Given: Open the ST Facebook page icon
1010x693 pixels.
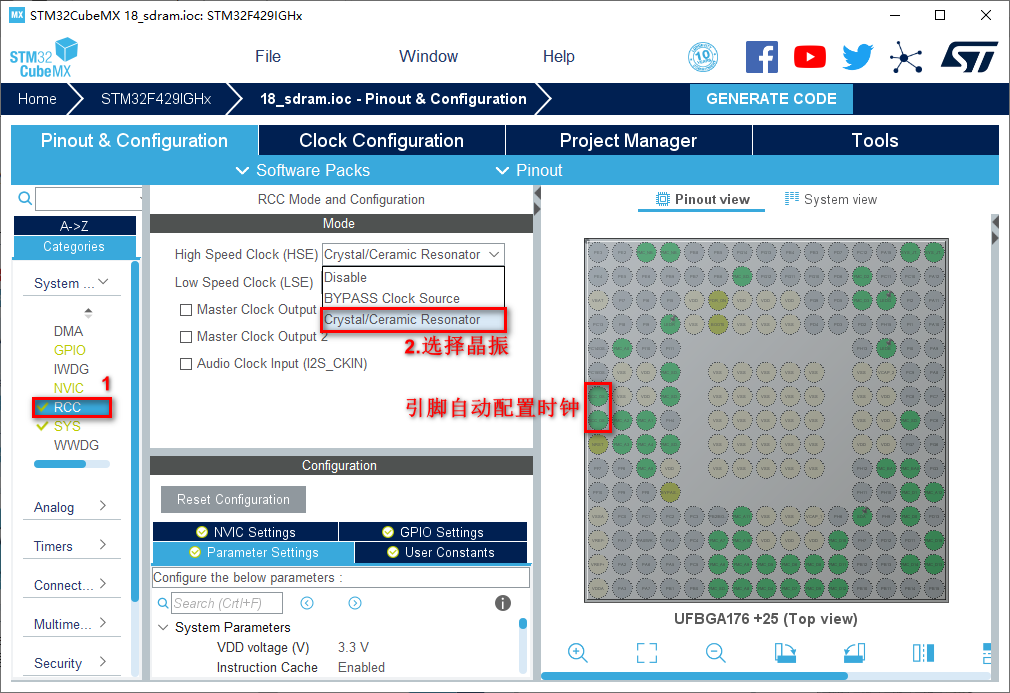Looking at the screenshot, I should (762, 57).
